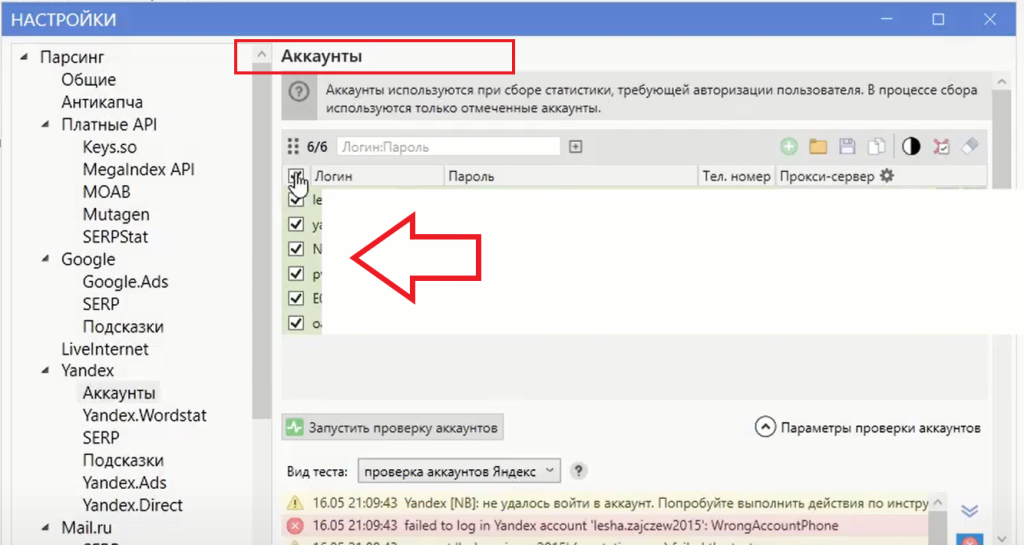
Task: Open proxy settings gear in Прокси-сервер column
Action: [x=887, y=176]
